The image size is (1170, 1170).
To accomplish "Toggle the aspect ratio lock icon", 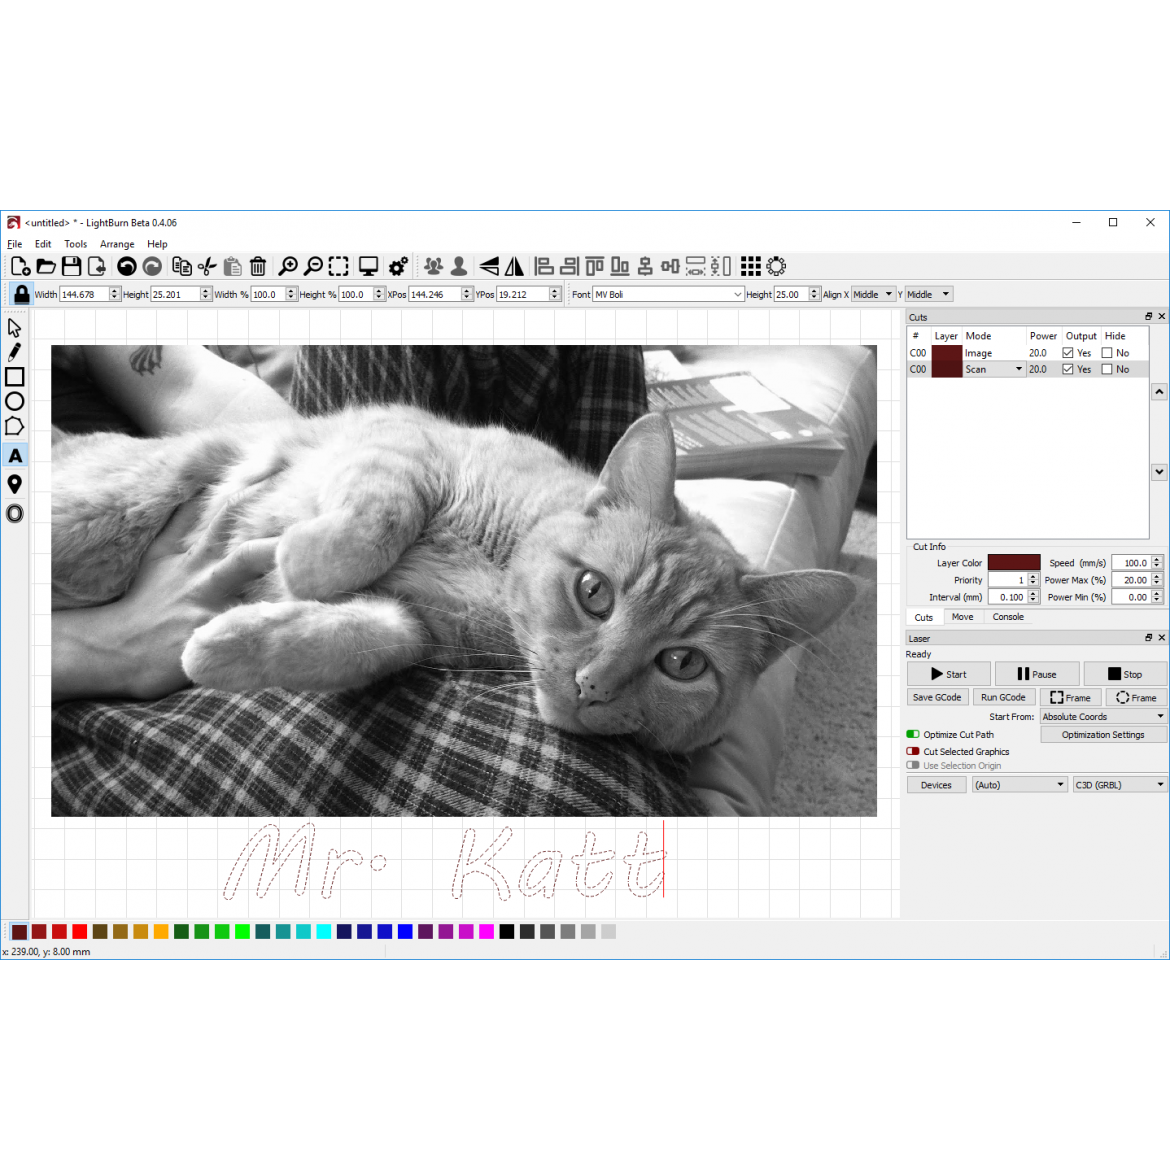I will coord(21,294).
